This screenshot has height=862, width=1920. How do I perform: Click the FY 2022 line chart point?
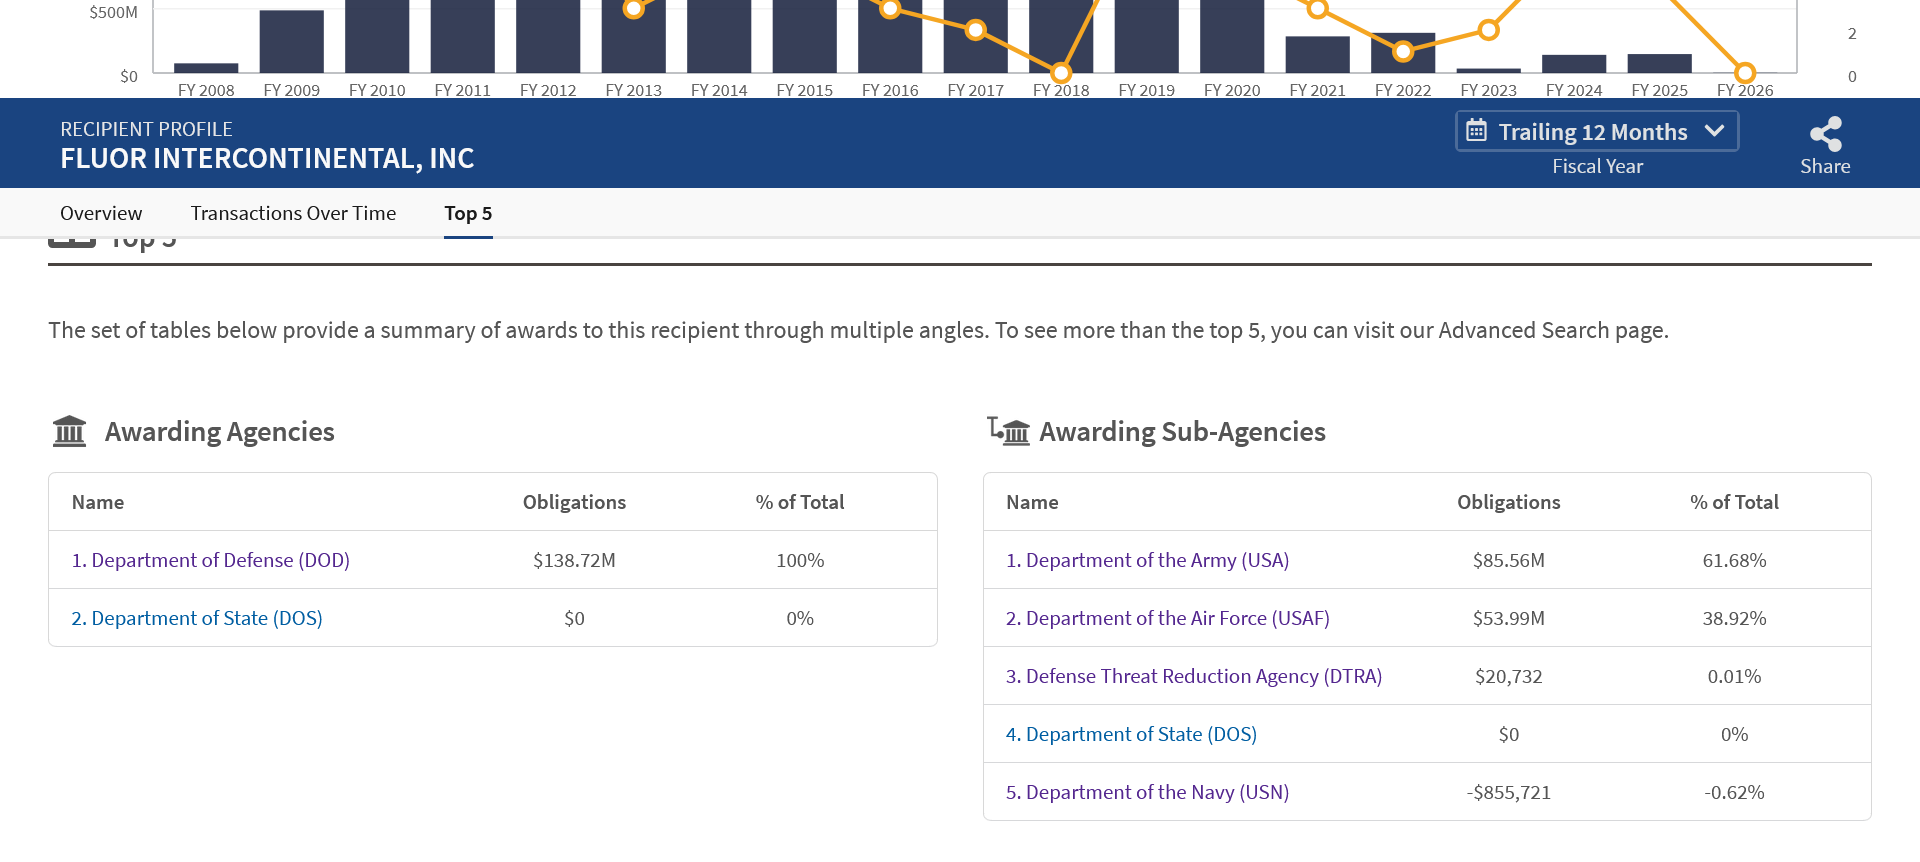pyautogui.click(x=1403, y=51)
